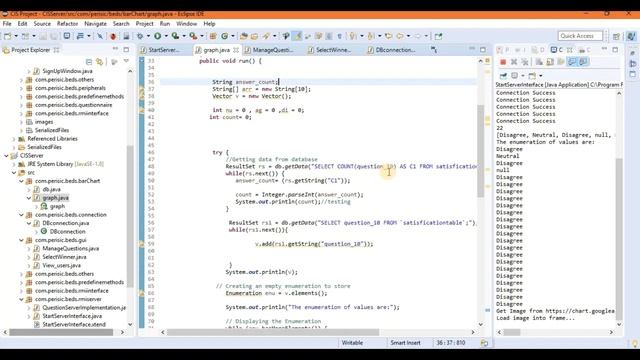This screenshot has height=360, width=640.
Task: Open the Open Console dropdown arrow
Action: [540, 76]
